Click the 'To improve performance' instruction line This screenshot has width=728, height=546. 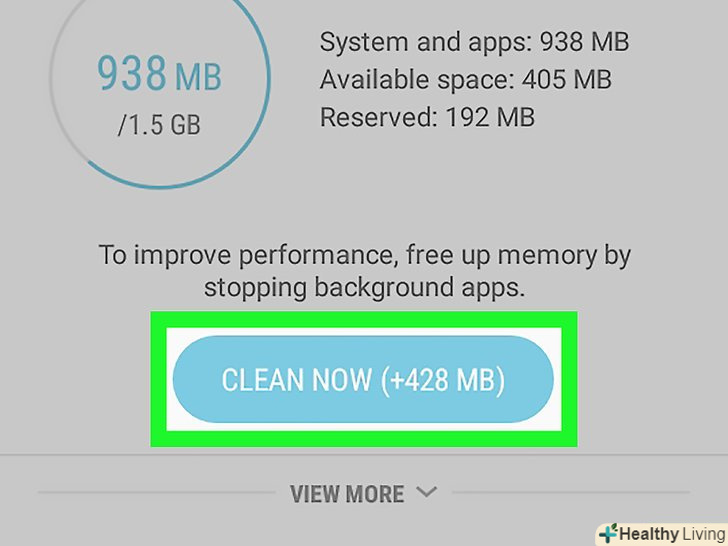coord(364,256)
